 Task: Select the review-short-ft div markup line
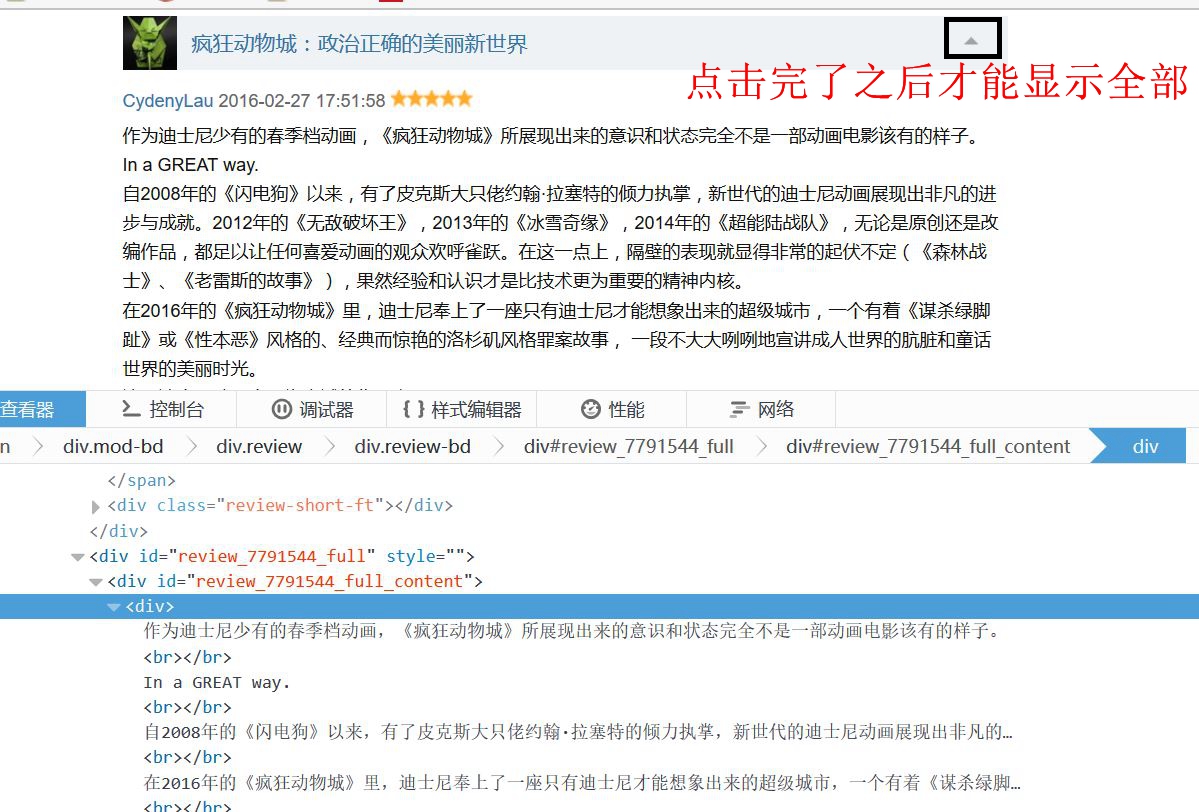(x=280, y=506)
